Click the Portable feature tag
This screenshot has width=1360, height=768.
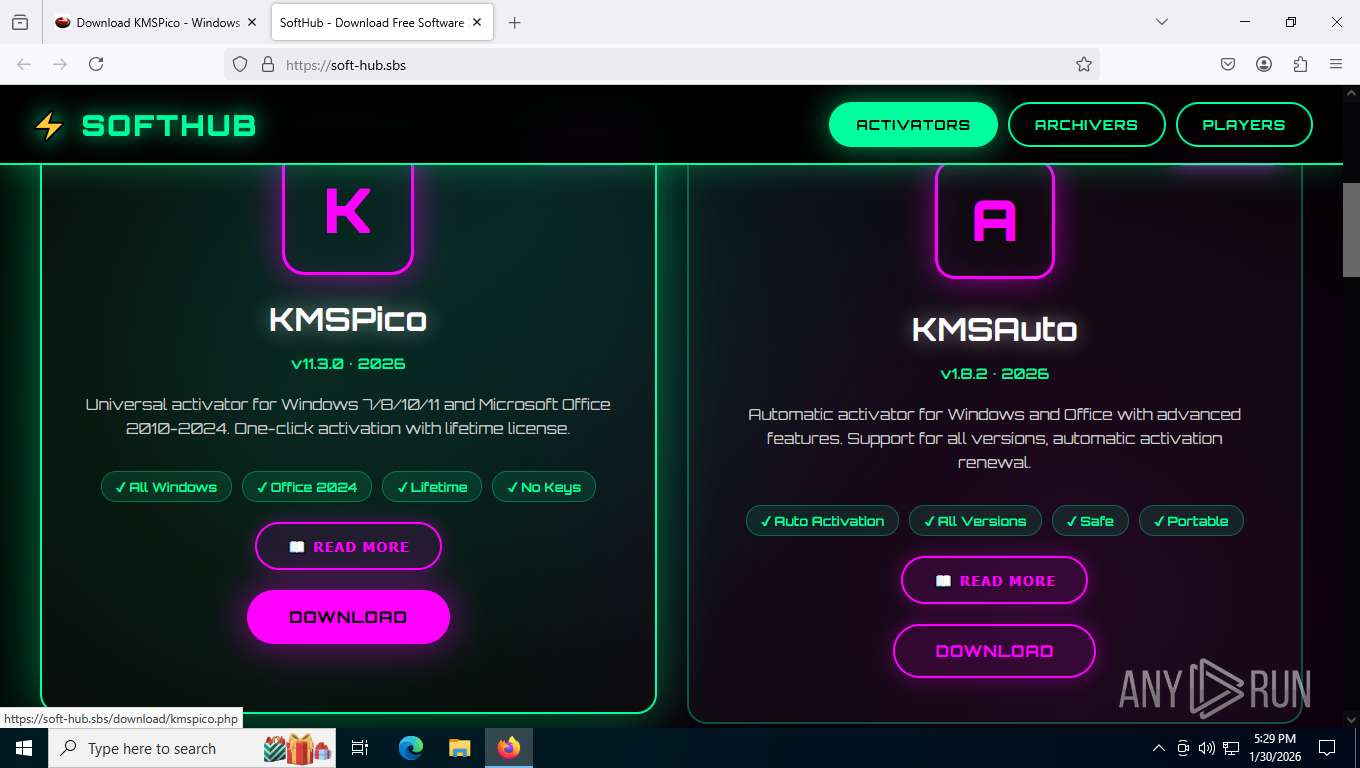[x=1191, y=521]
